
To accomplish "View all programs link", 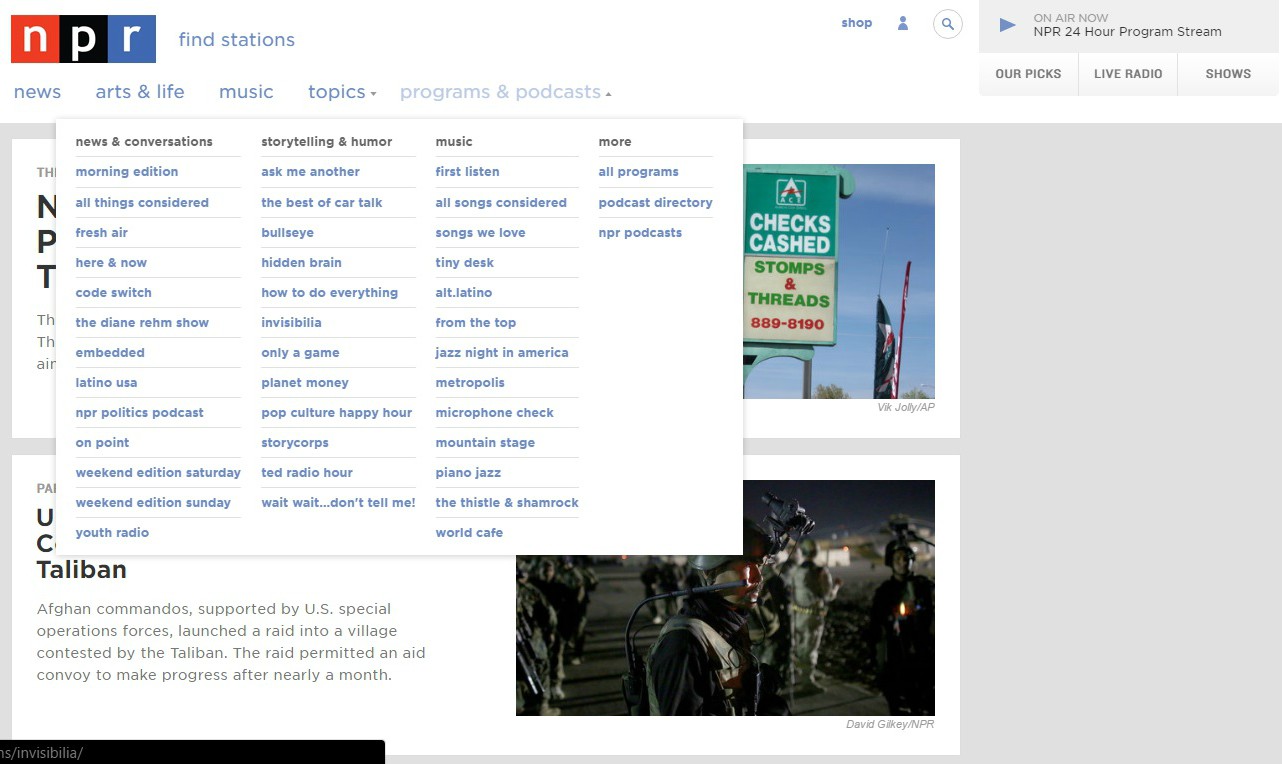I will (639, 172).
